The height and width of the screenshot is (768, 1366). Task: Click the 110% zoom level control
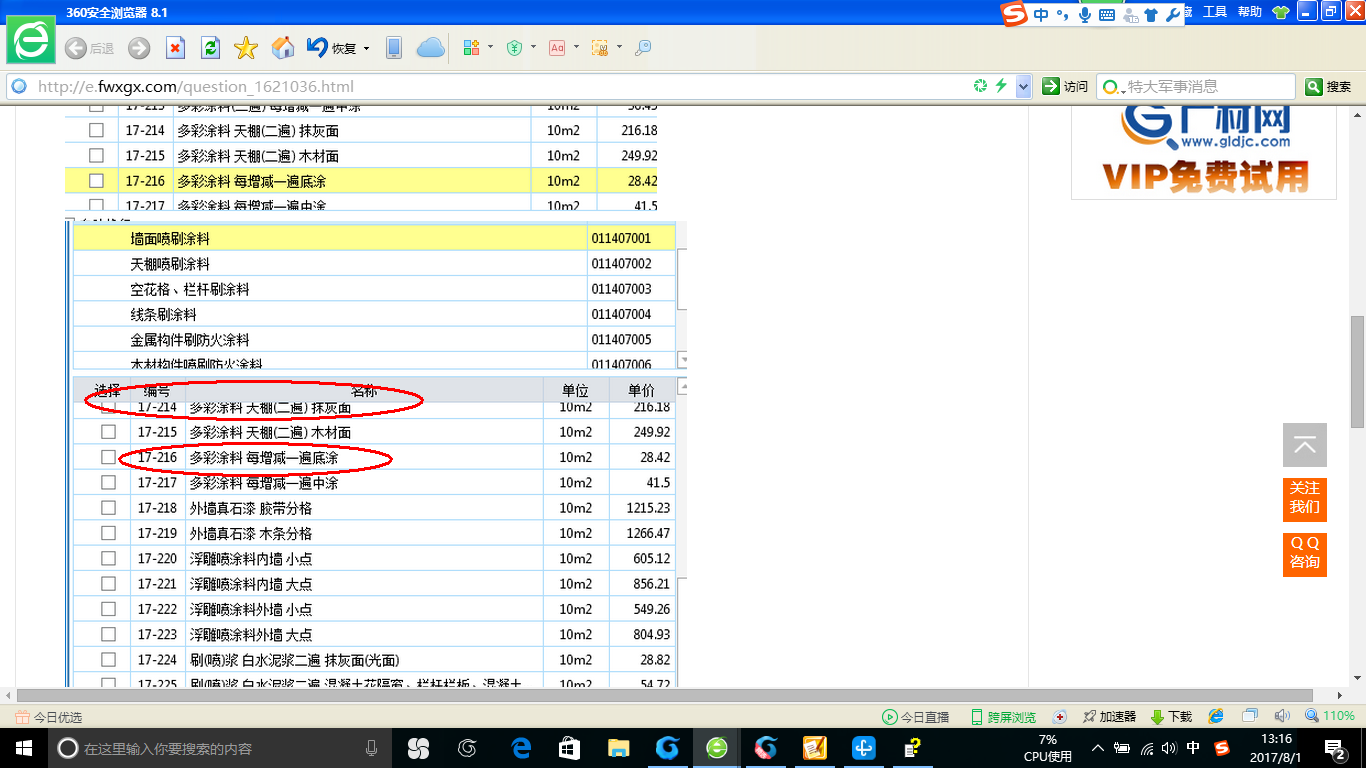pyautogui.click(x=1330, y=716)
